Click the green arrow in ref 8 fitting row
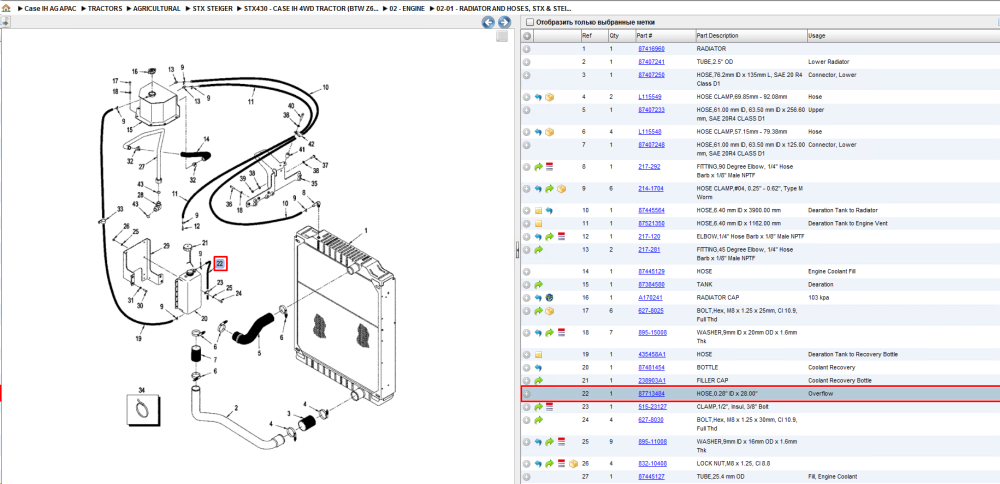Screen dimensions: 1000x484 coord(538,167)
